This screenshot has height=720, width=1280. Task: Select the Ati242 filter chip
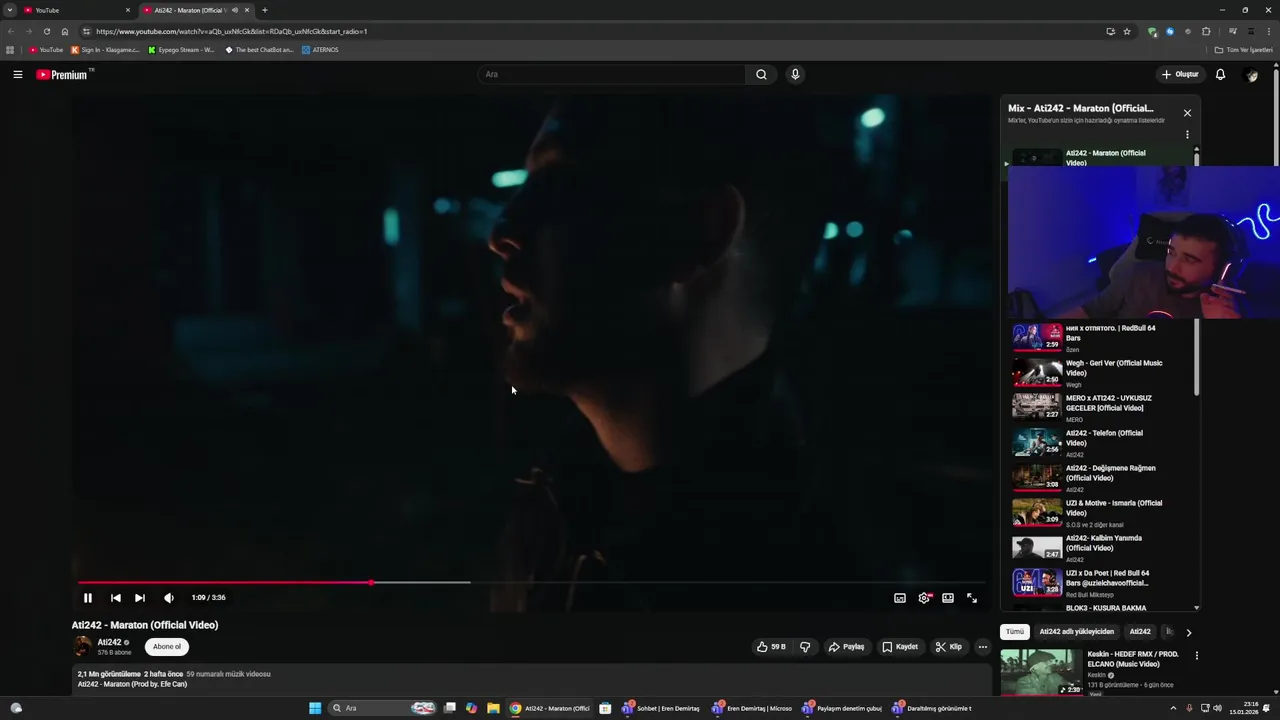(1140, 632)
